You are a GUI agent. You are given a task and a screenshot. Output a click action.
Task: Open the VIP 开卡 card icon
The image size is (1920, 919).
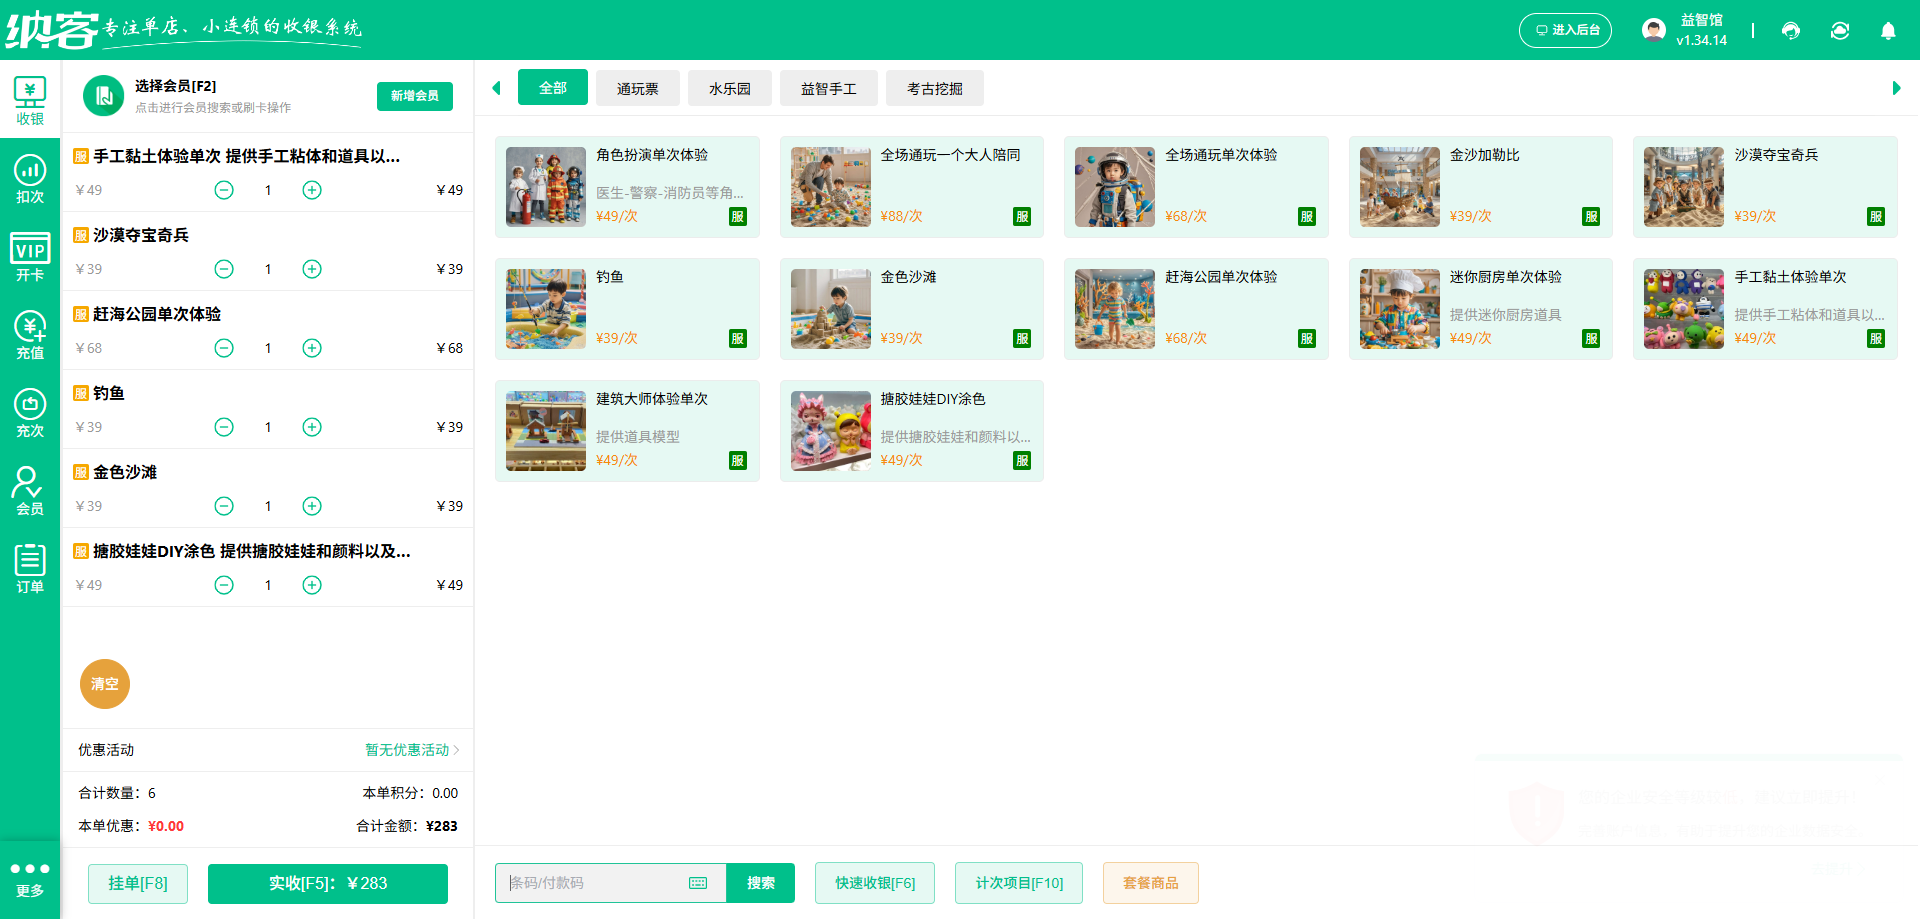tap(30, 257)
